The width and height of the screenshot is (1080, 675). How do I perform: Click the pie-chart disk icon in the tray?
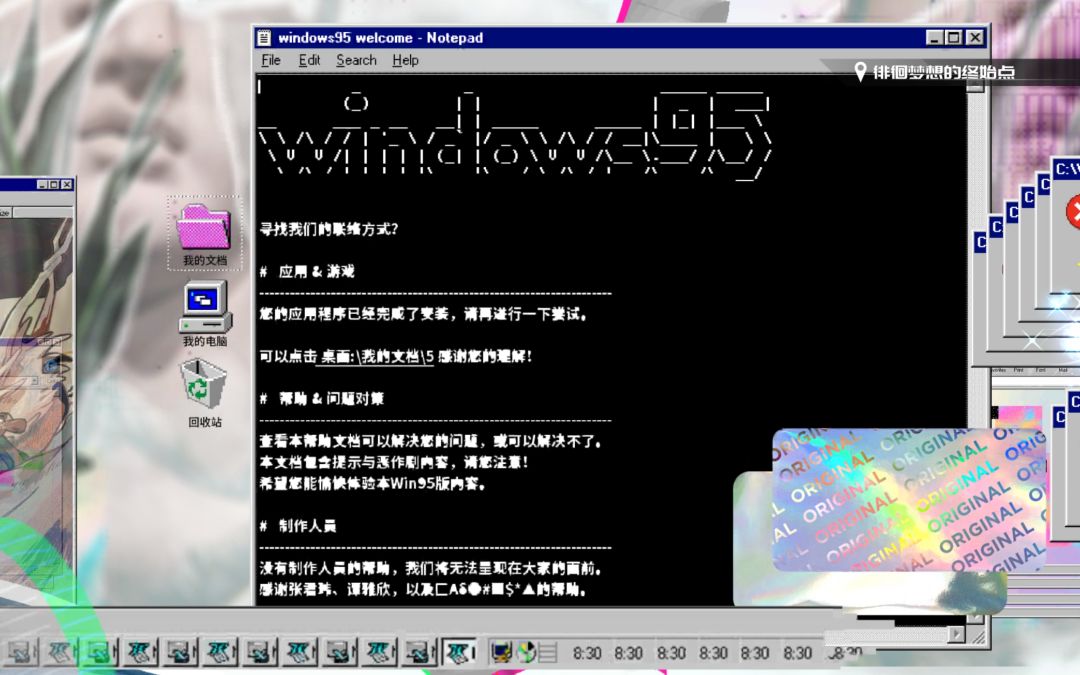click(x=526, y=652)
